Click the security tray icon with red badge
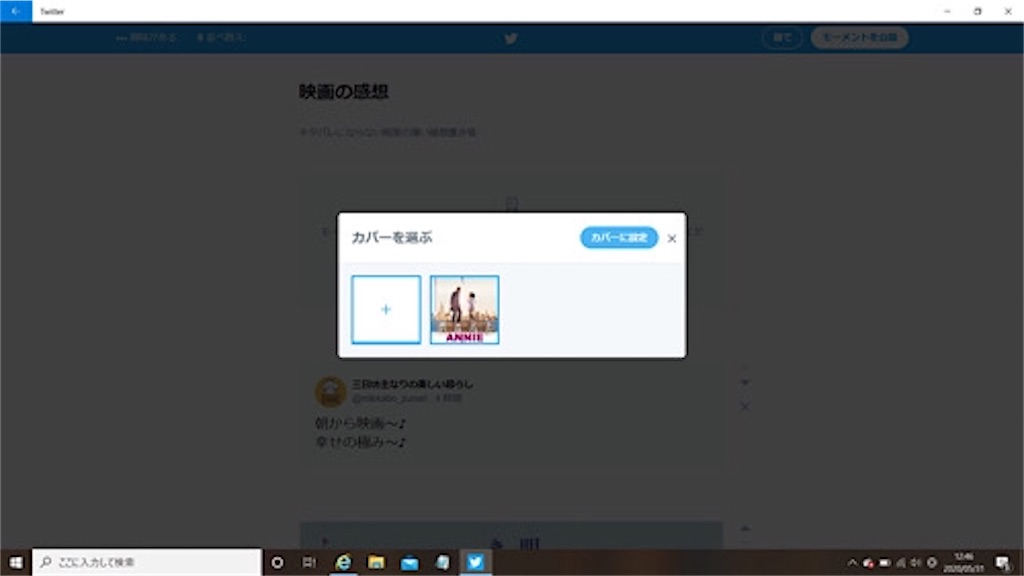 (868, 562)
